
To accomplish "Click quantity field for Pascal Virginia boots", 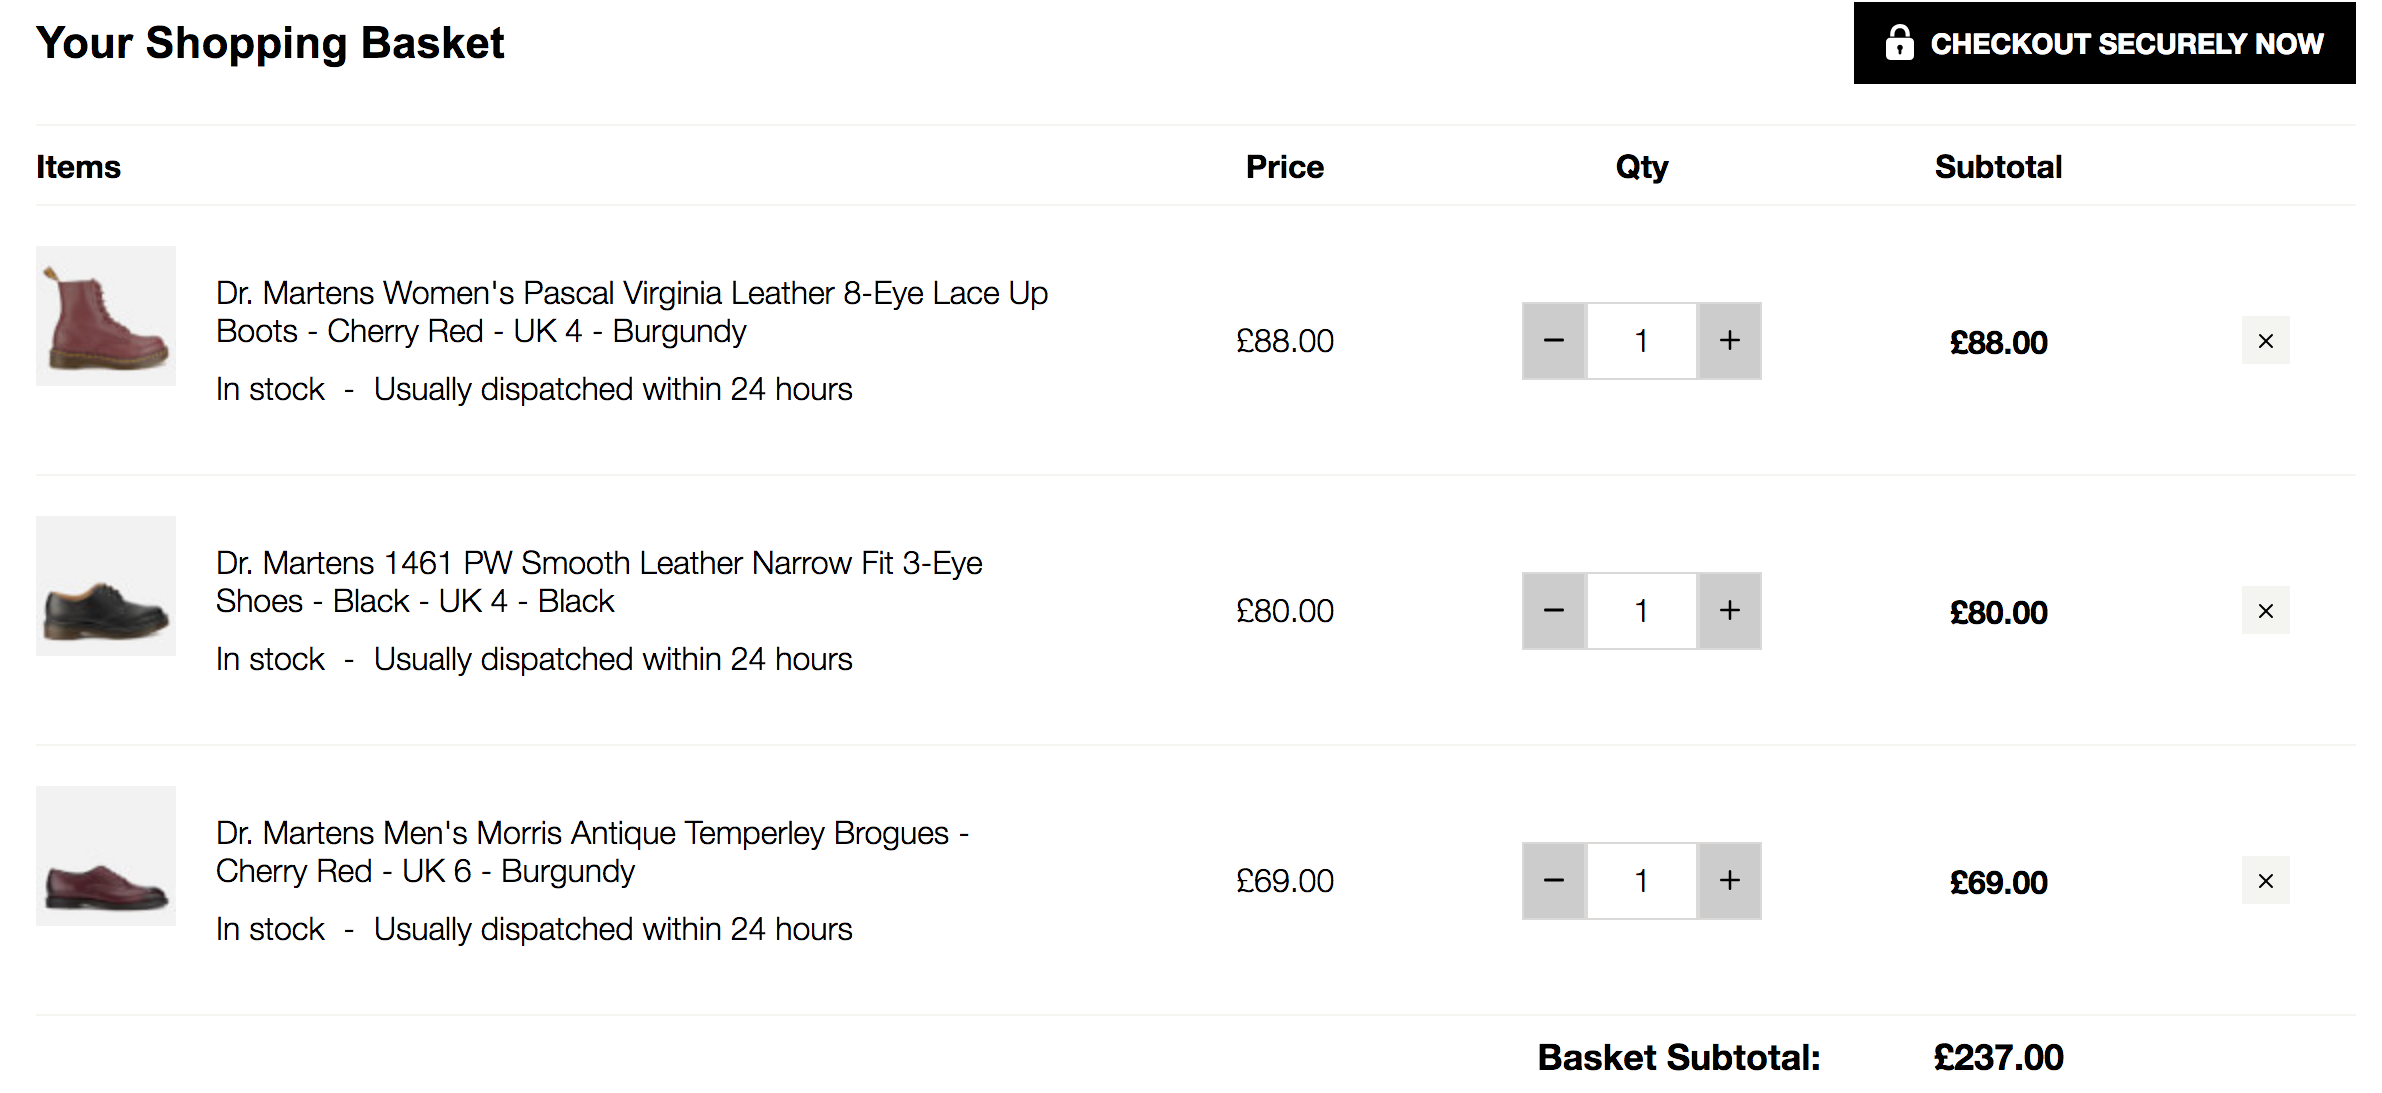I will click(1641, 341).
